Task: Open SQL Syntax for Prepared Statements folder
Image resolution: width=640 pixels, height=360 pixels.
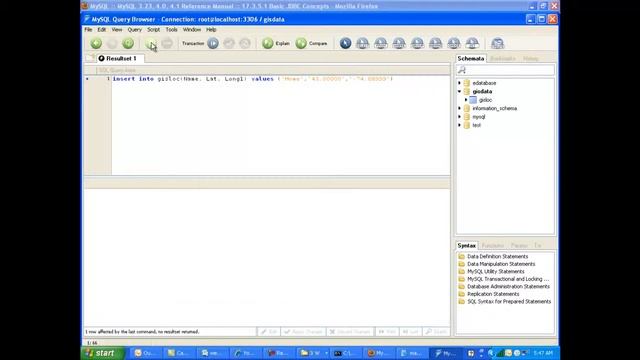Action: (x=509, y=302)
